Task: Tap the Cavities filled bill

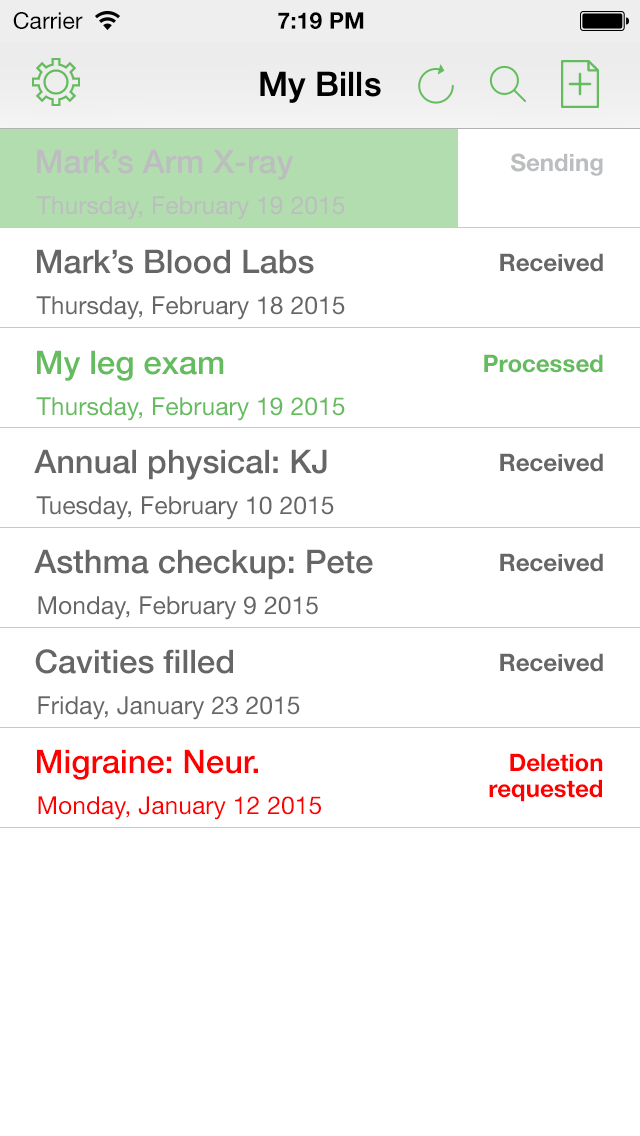Action: pos(135,663)
